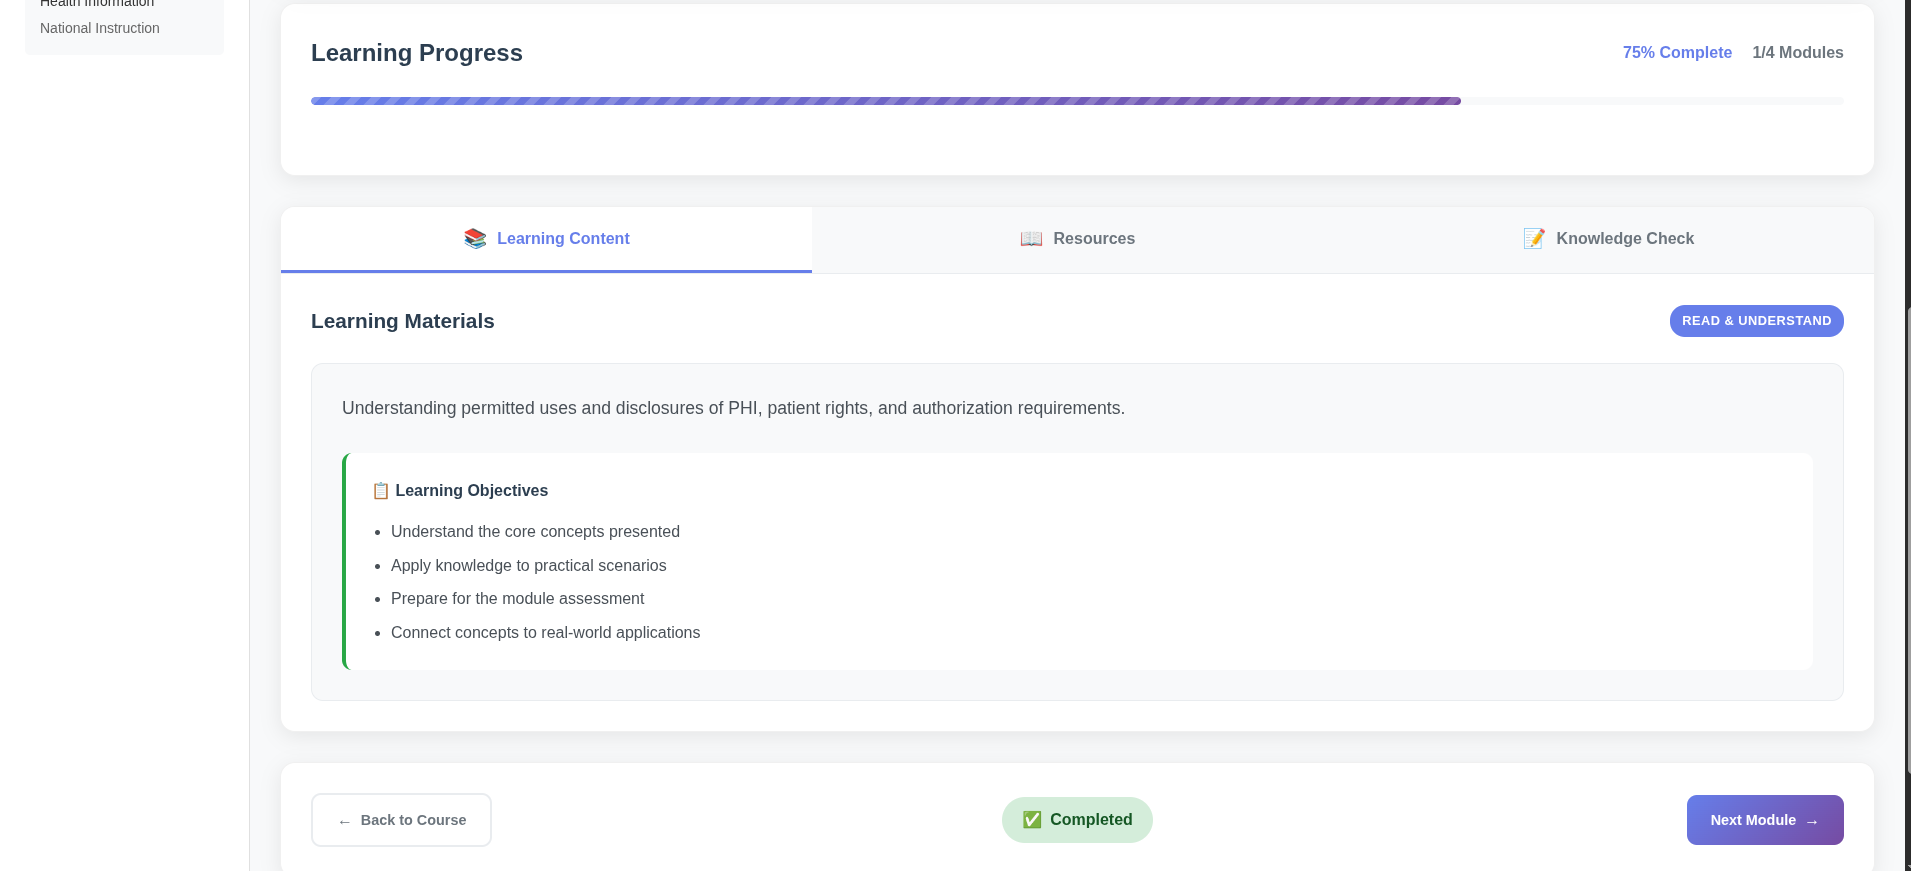Click the green checkmark Completed icon

(1032, 820)
